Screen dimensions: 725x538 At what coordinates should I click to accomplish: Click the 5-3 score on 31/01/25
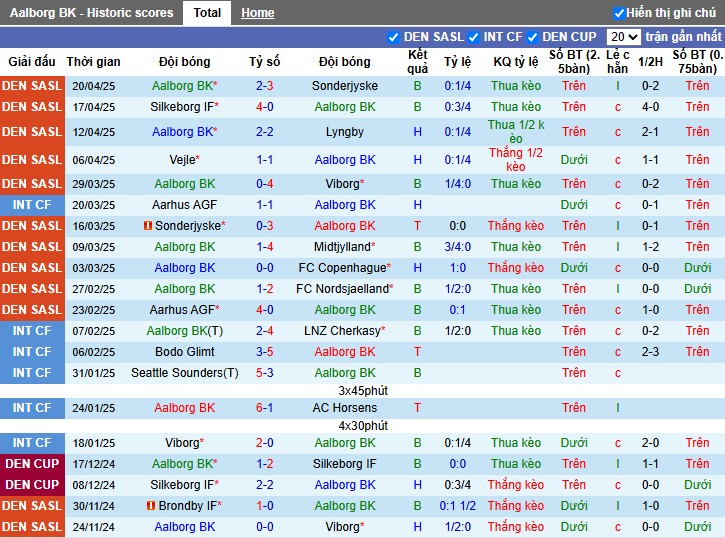click(264, 373)
